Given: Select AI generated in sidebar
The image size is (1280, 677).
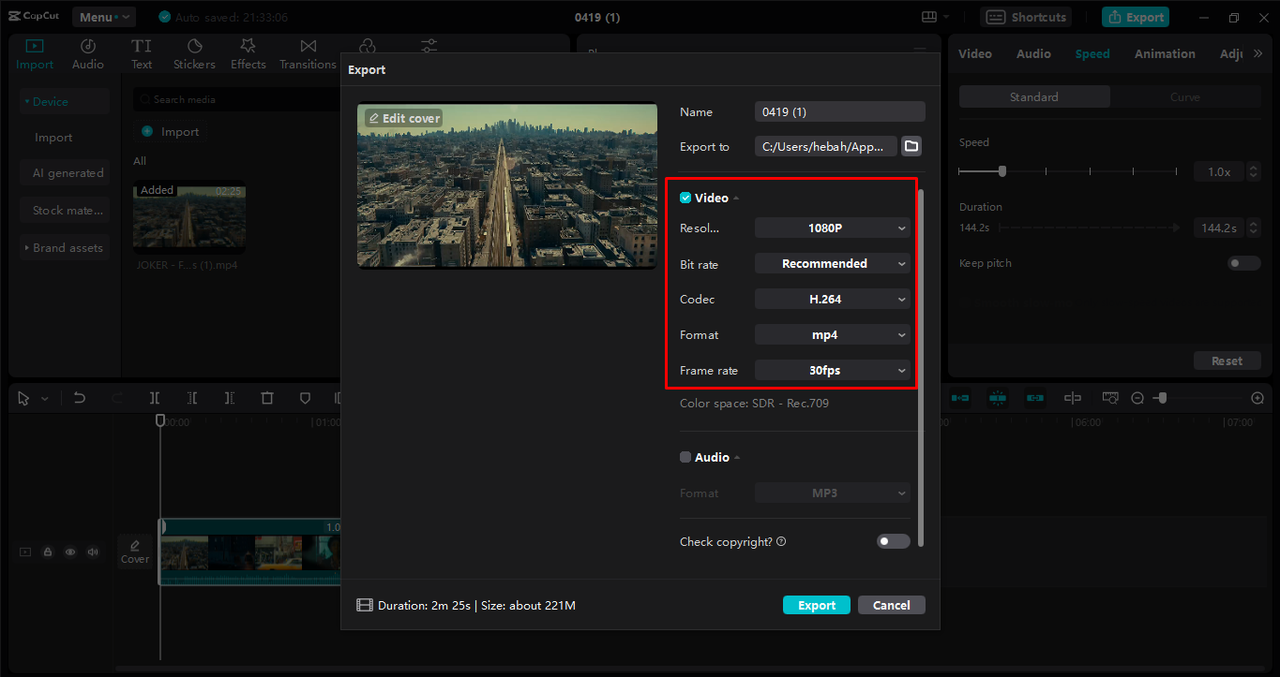Looking at the screenshot, I should coord(65,173).
